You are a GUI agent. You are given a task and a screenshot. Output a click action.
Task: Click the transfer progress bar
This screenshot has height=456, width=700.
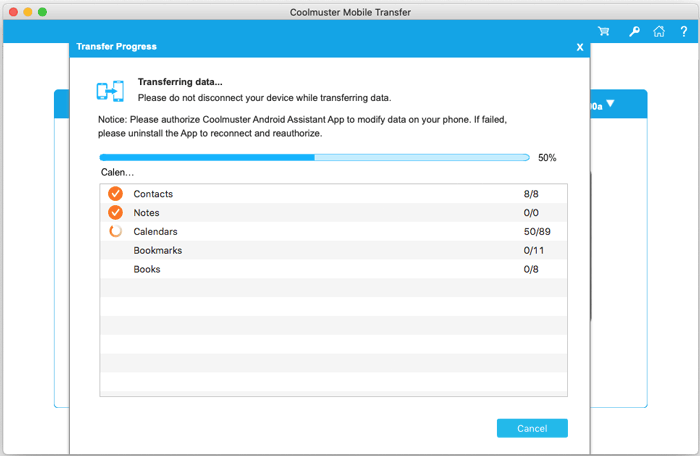(x=314, y=158)
